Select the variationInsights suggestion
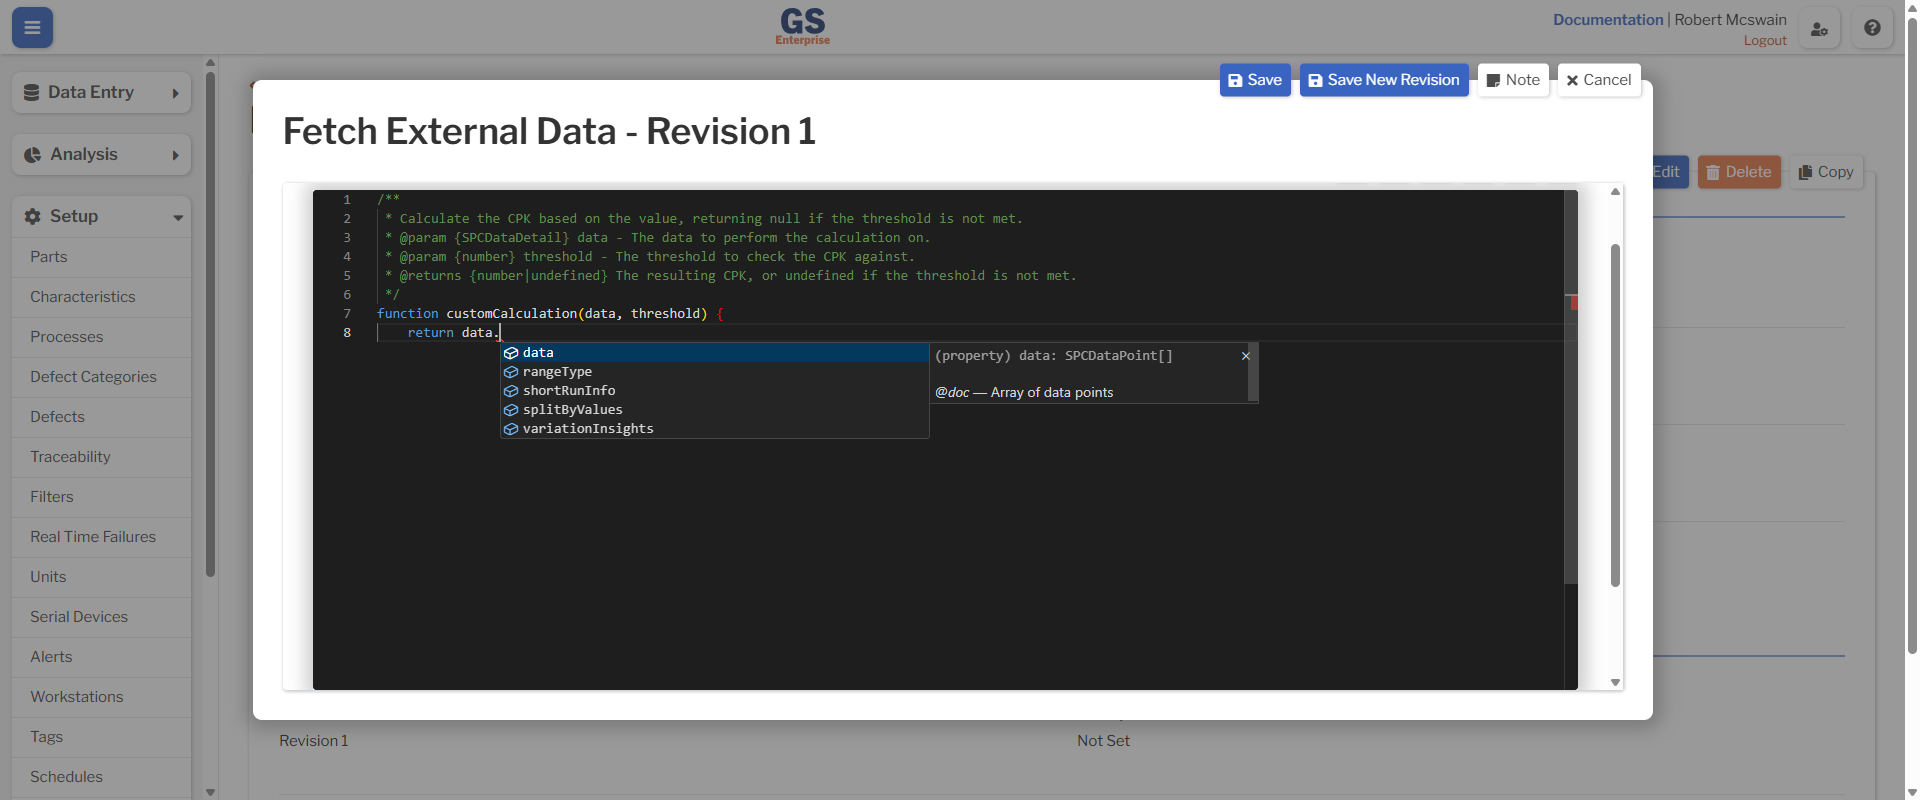1920x800 pixels. point(714,429)
